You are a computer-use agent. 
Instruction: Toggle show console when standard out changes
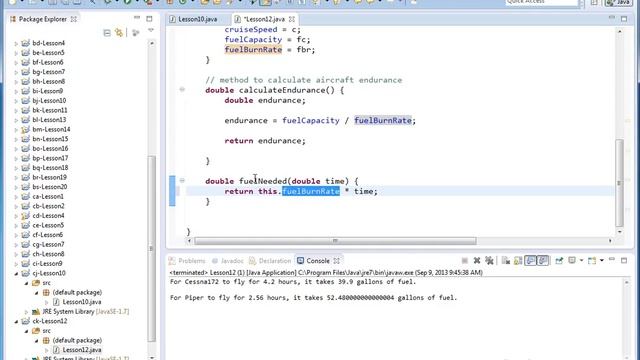point(530,261)
